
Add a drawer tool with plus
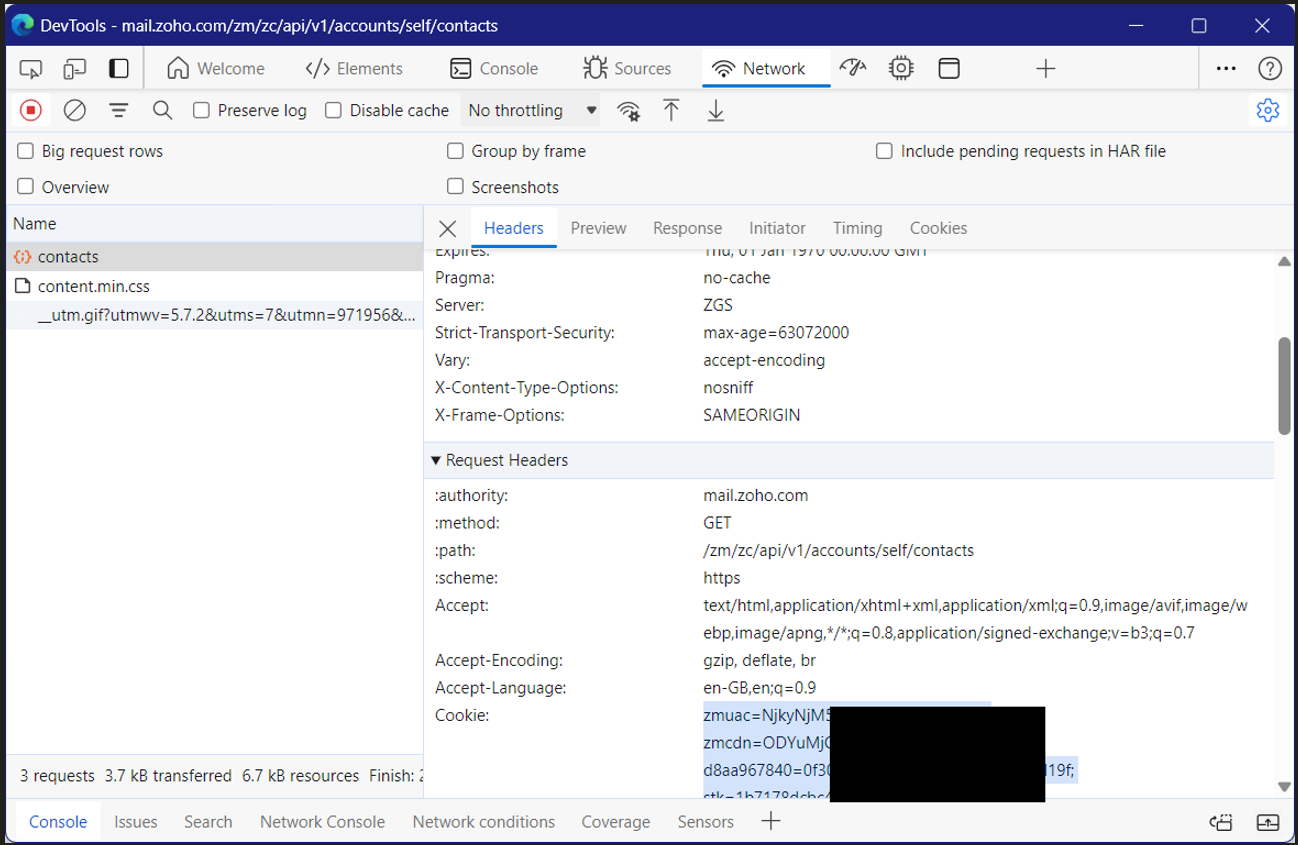tap(770, 822)
